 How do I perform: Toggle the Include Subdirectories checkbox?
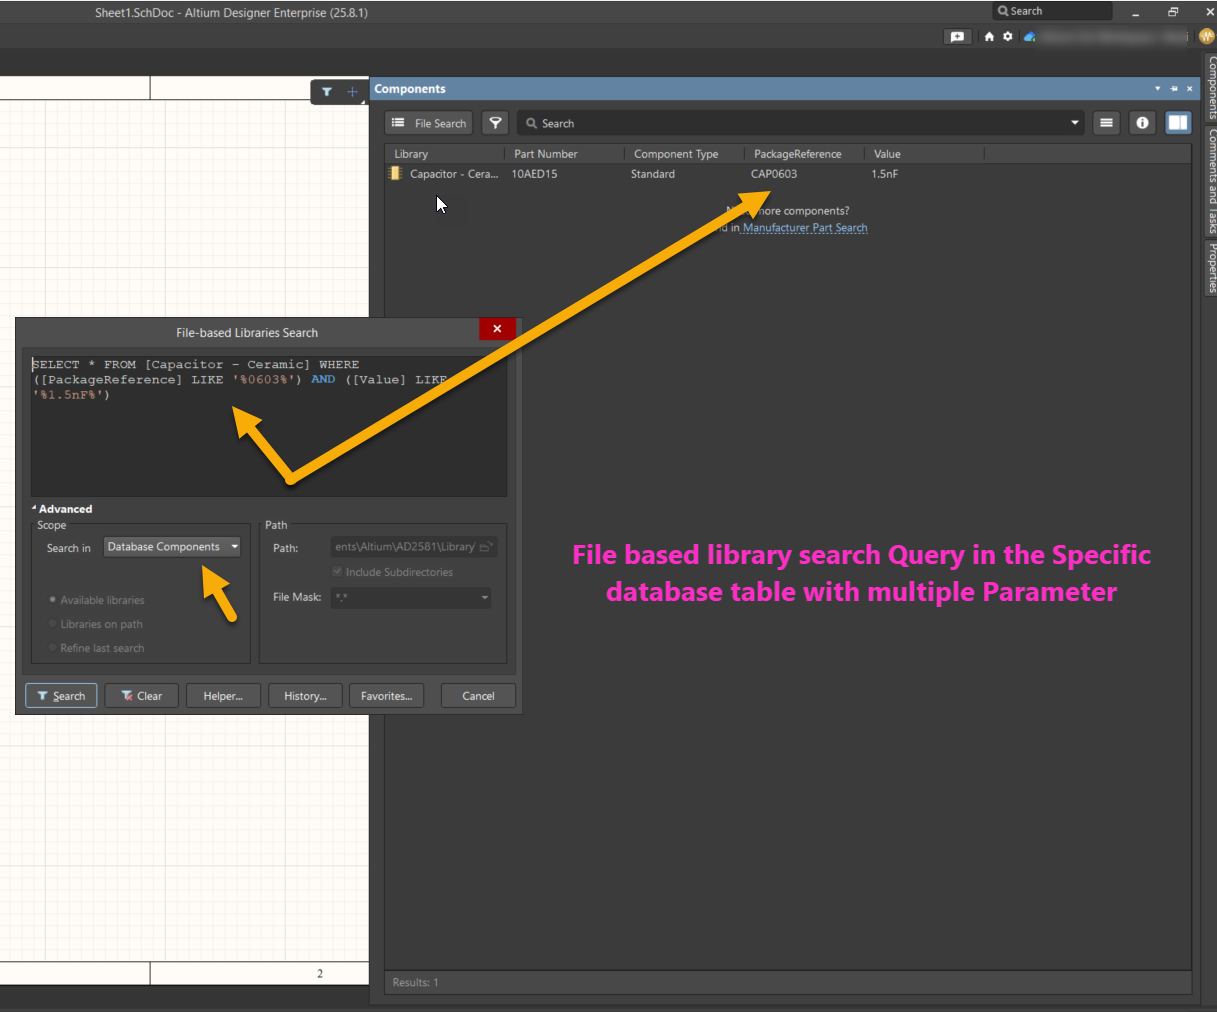click(x=337, y=572)
